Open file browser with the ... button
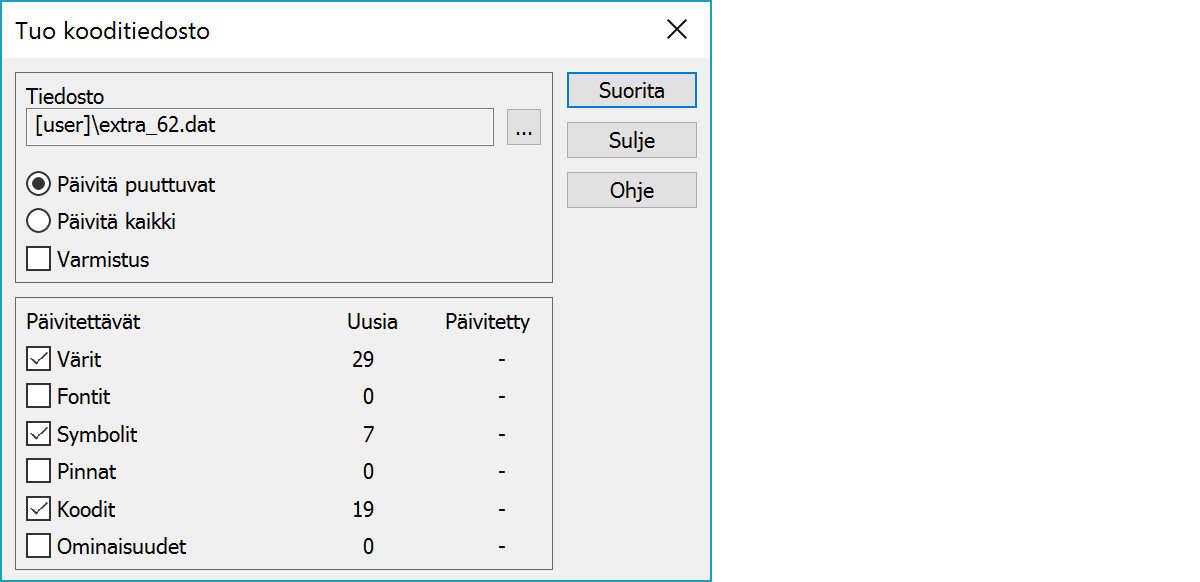Screen dimensions: 1200x582 pos(524,127)
